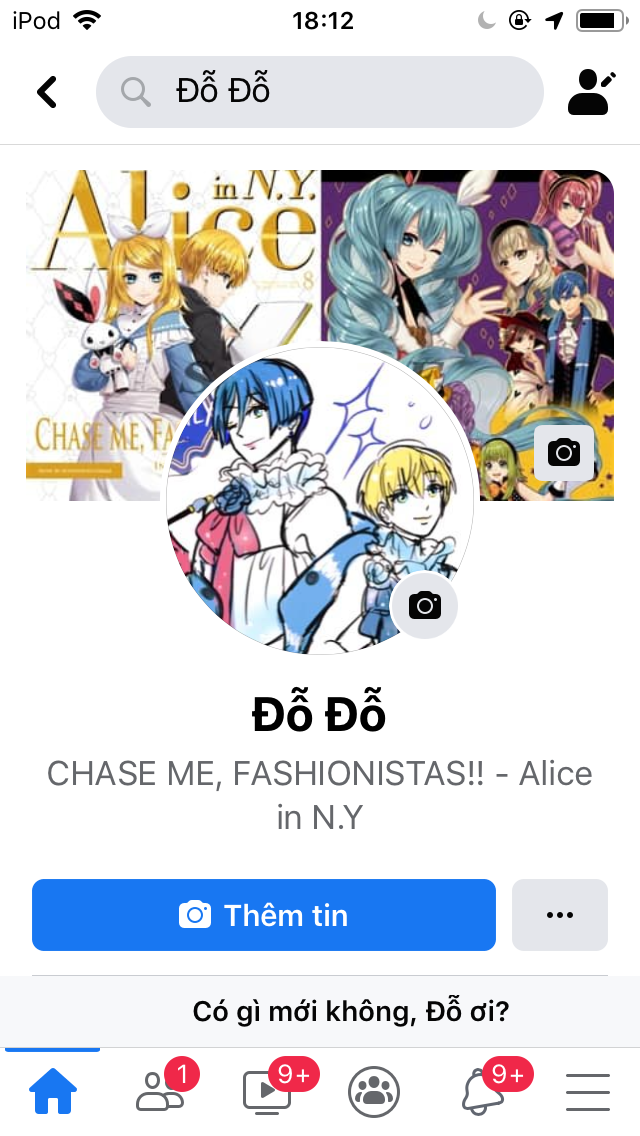640x1136 pixels.
Task: Tap the cover photo camera icon
Action: (563, 453)
